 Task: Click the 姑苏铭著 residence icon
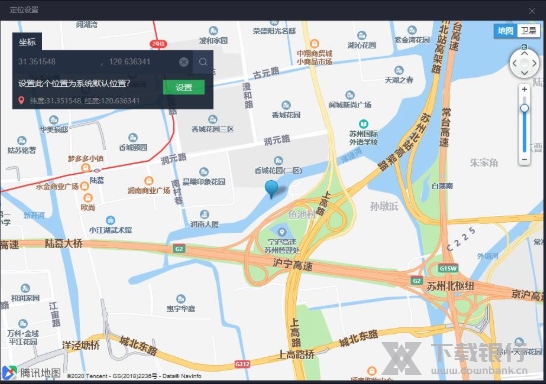pos(22,141)
